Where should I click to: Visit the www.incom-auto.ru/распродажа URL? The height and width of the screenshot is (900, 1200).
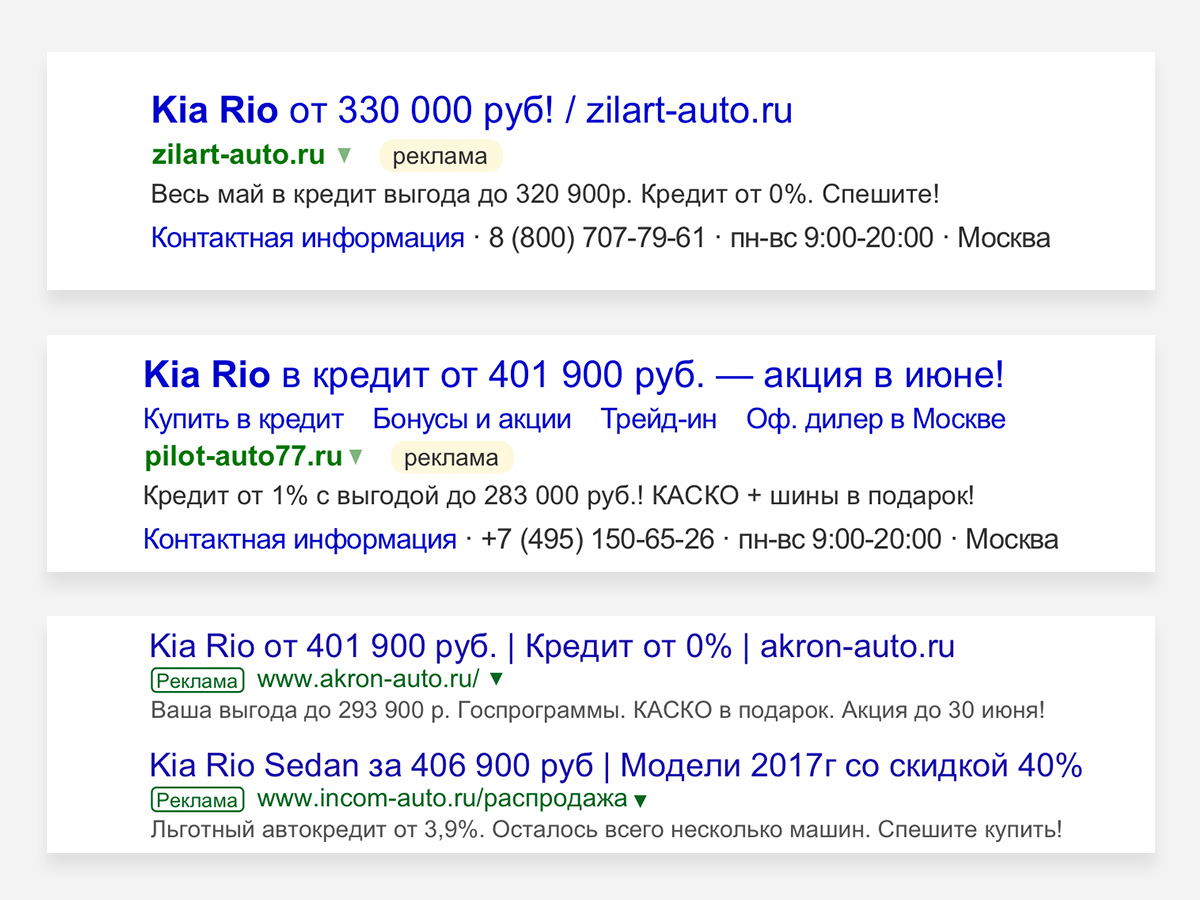pyautogui.click(x=443, y=800)
